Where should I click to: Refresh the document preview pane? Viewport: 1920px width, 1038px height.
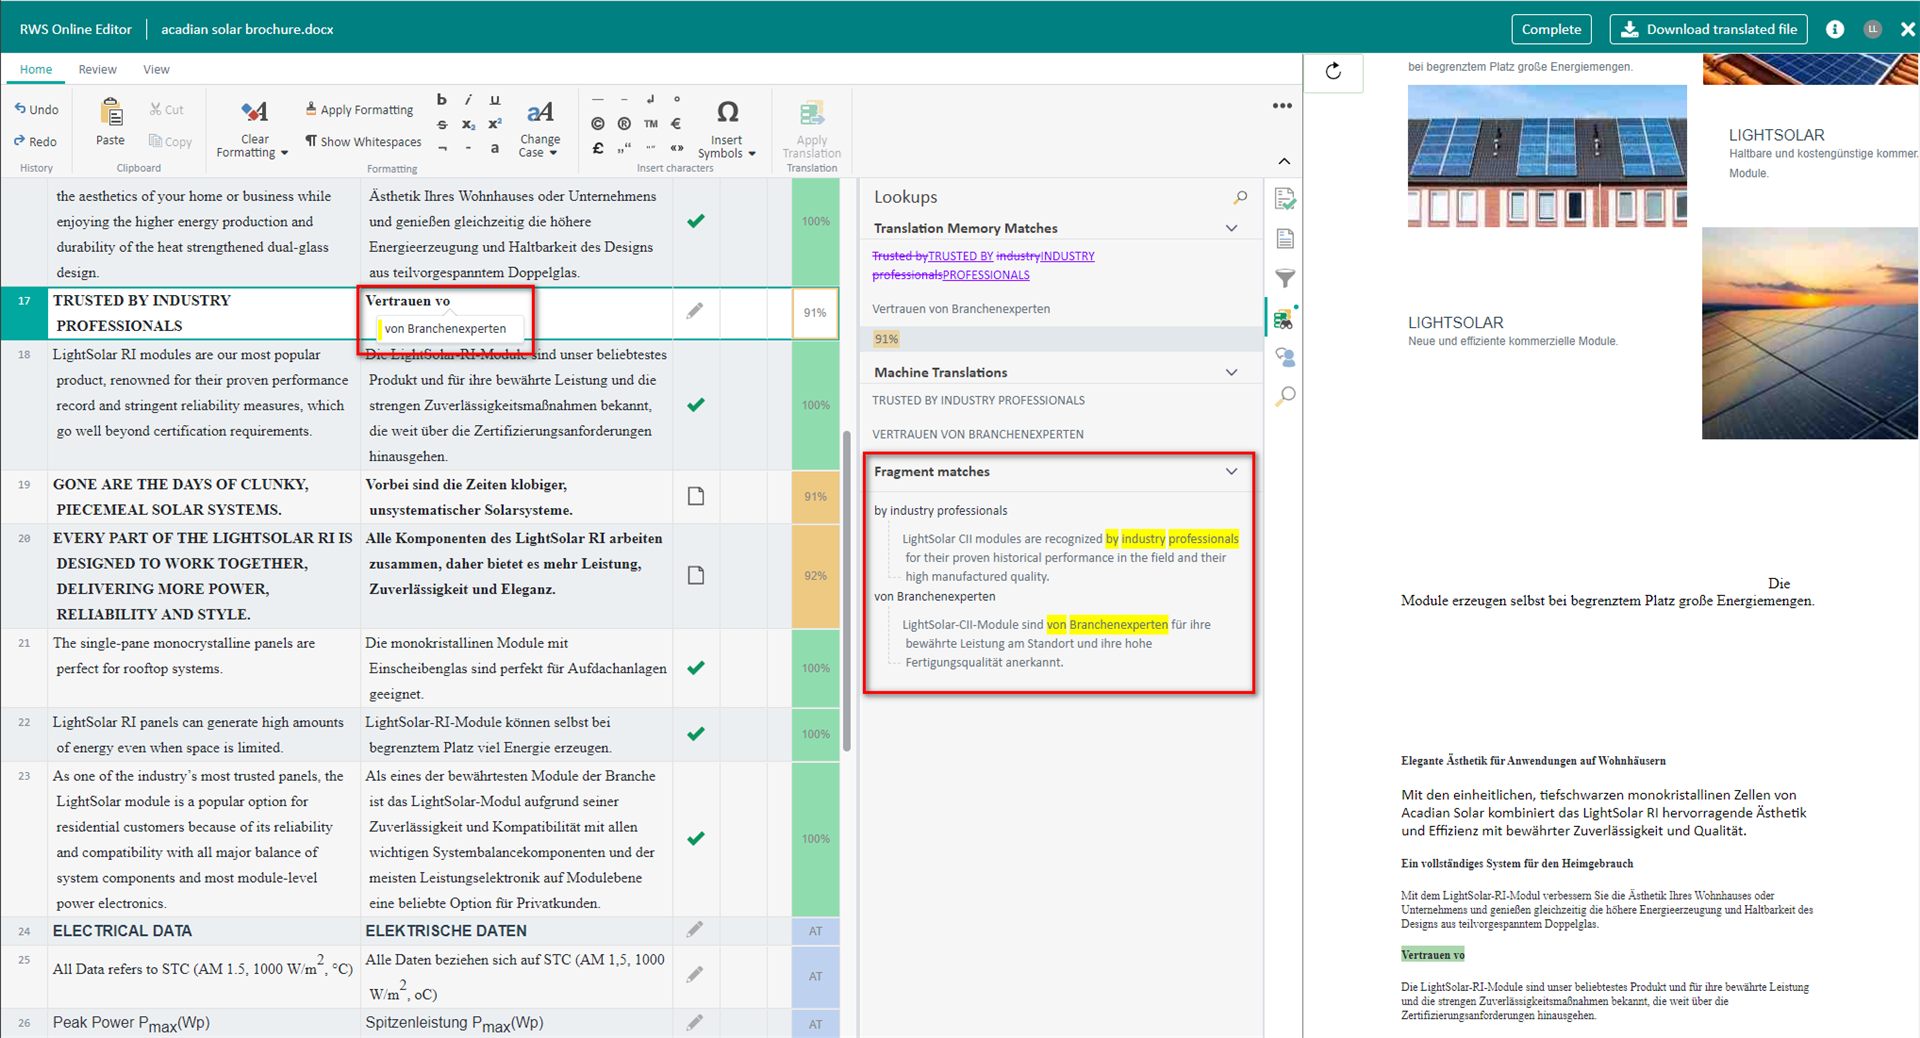click(x=1333, y=71)
